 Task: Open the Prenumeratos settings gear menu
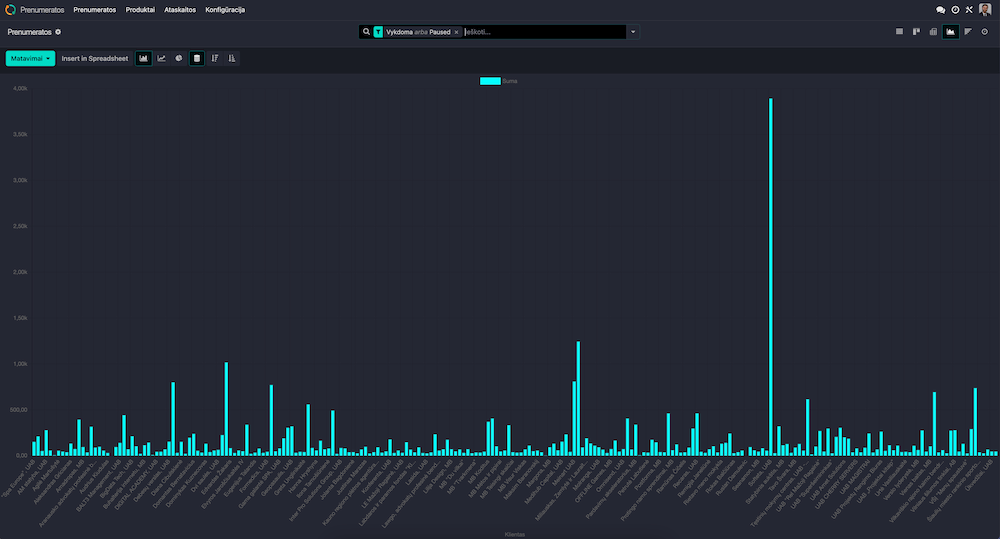(58, 32)
